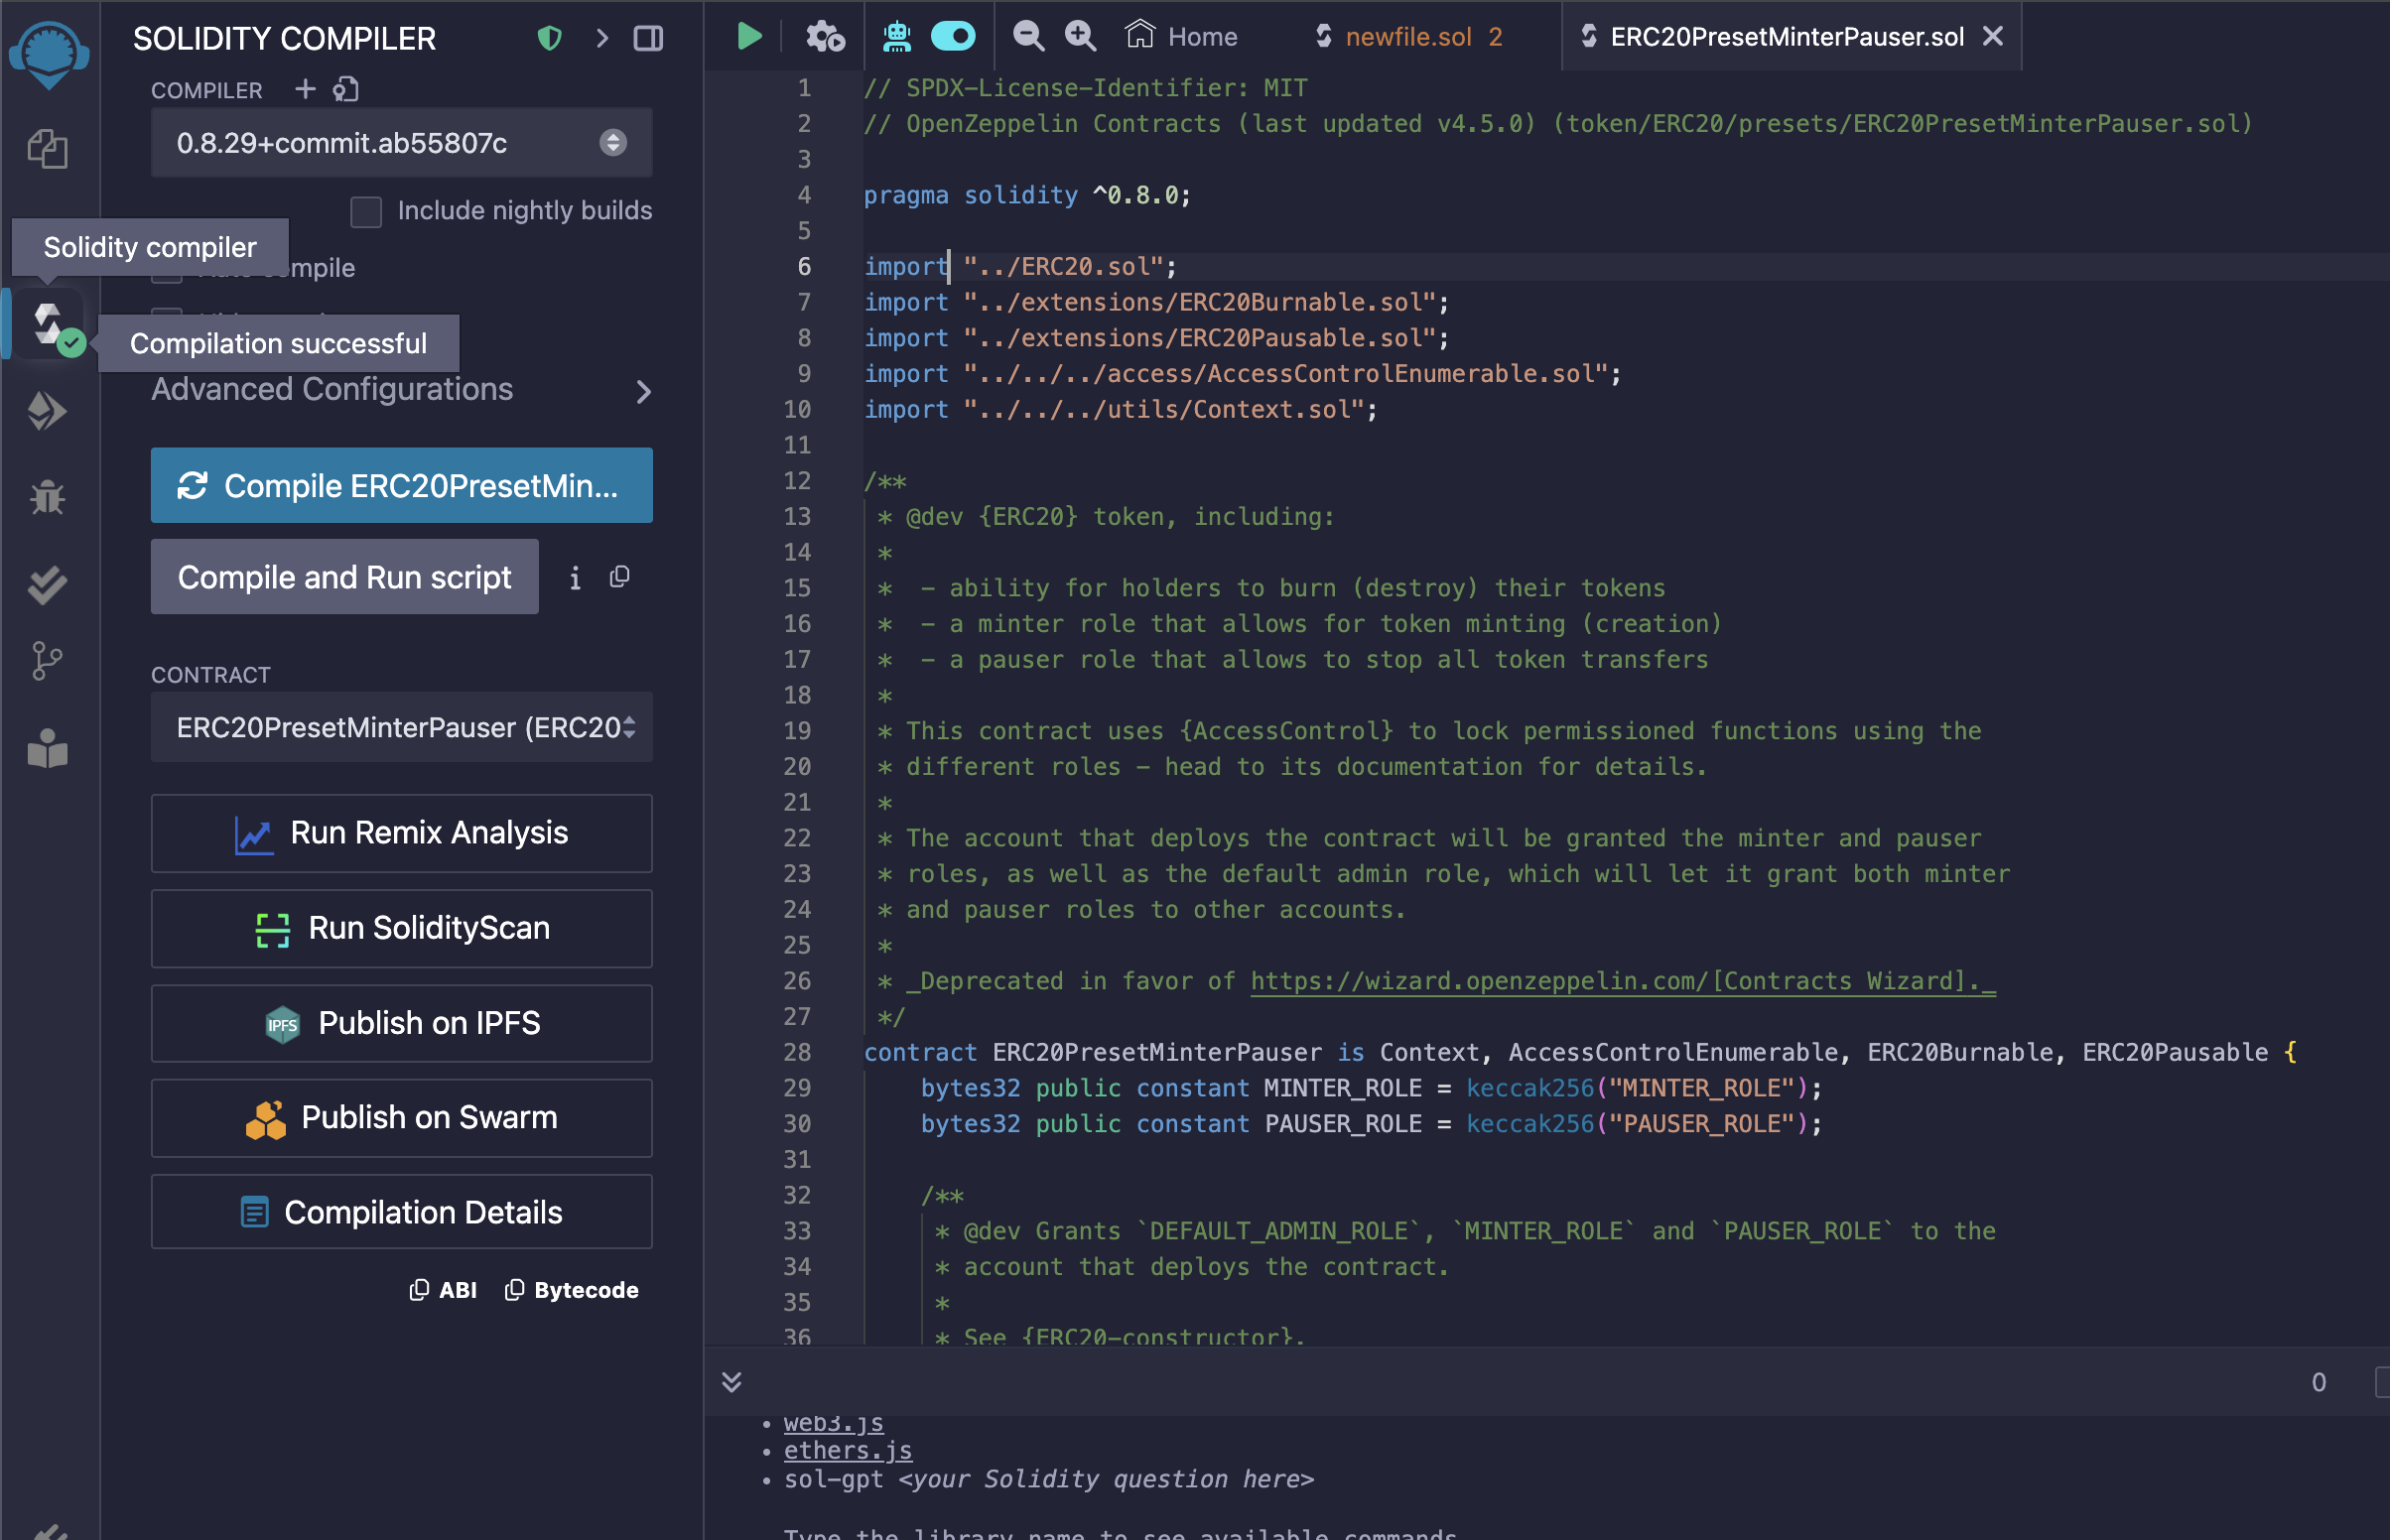Open the Debugger bug icon
Image resolution: width=2390 pixels, height=1540 pixels.
tap(47, 497)
